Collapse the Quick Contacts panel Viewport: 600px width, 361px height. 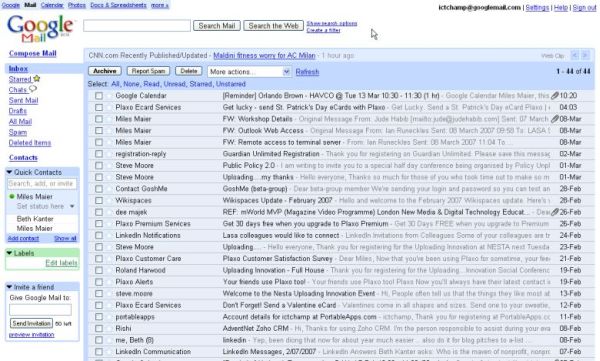tap(9, 172)
